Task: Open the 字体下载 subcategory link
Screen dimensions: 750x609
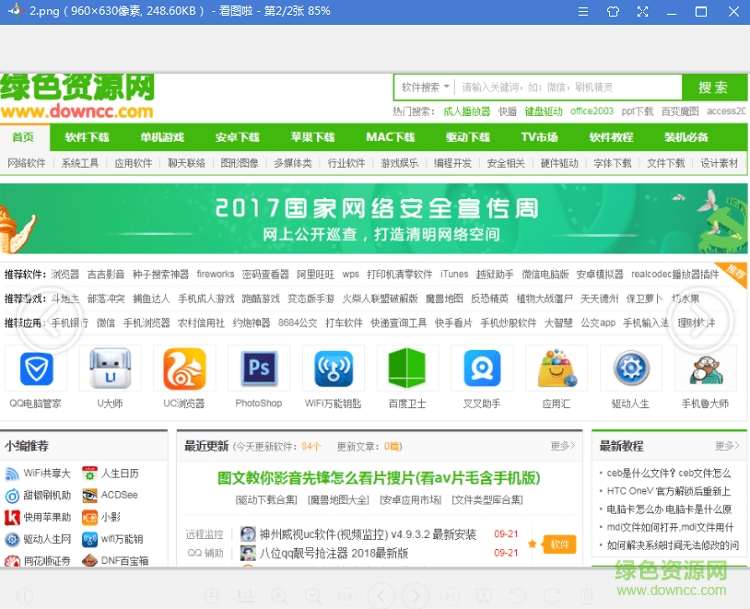Action: point(612,163)
